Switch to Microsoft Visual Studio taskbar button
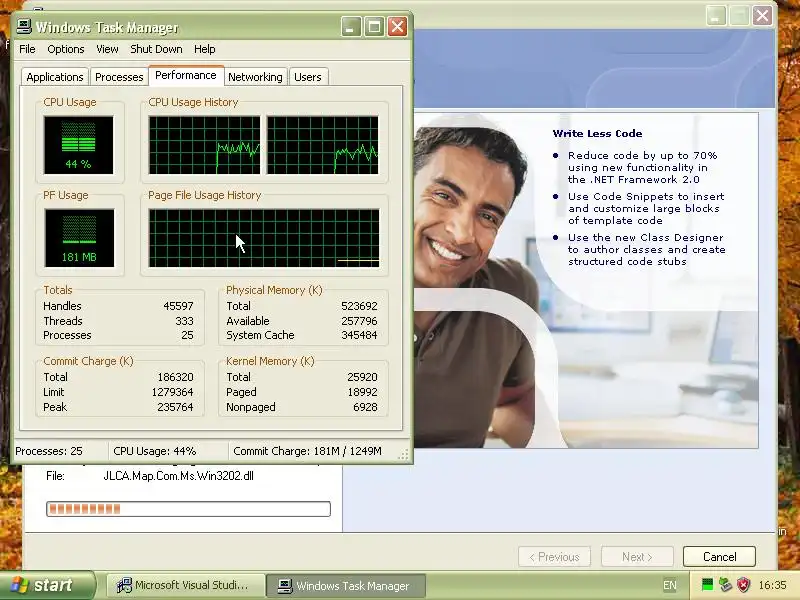 pos(185,585)
